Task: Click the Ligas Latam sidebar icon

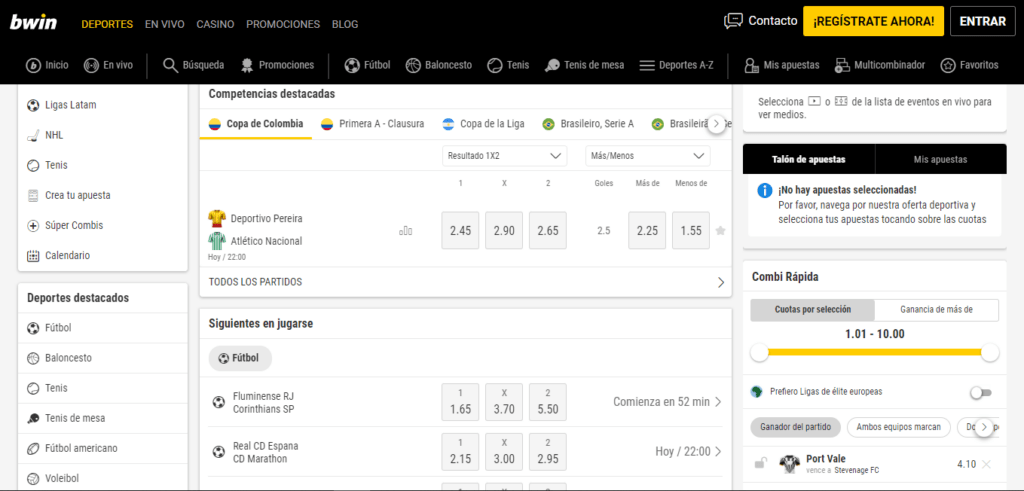Action: point(33,105)
